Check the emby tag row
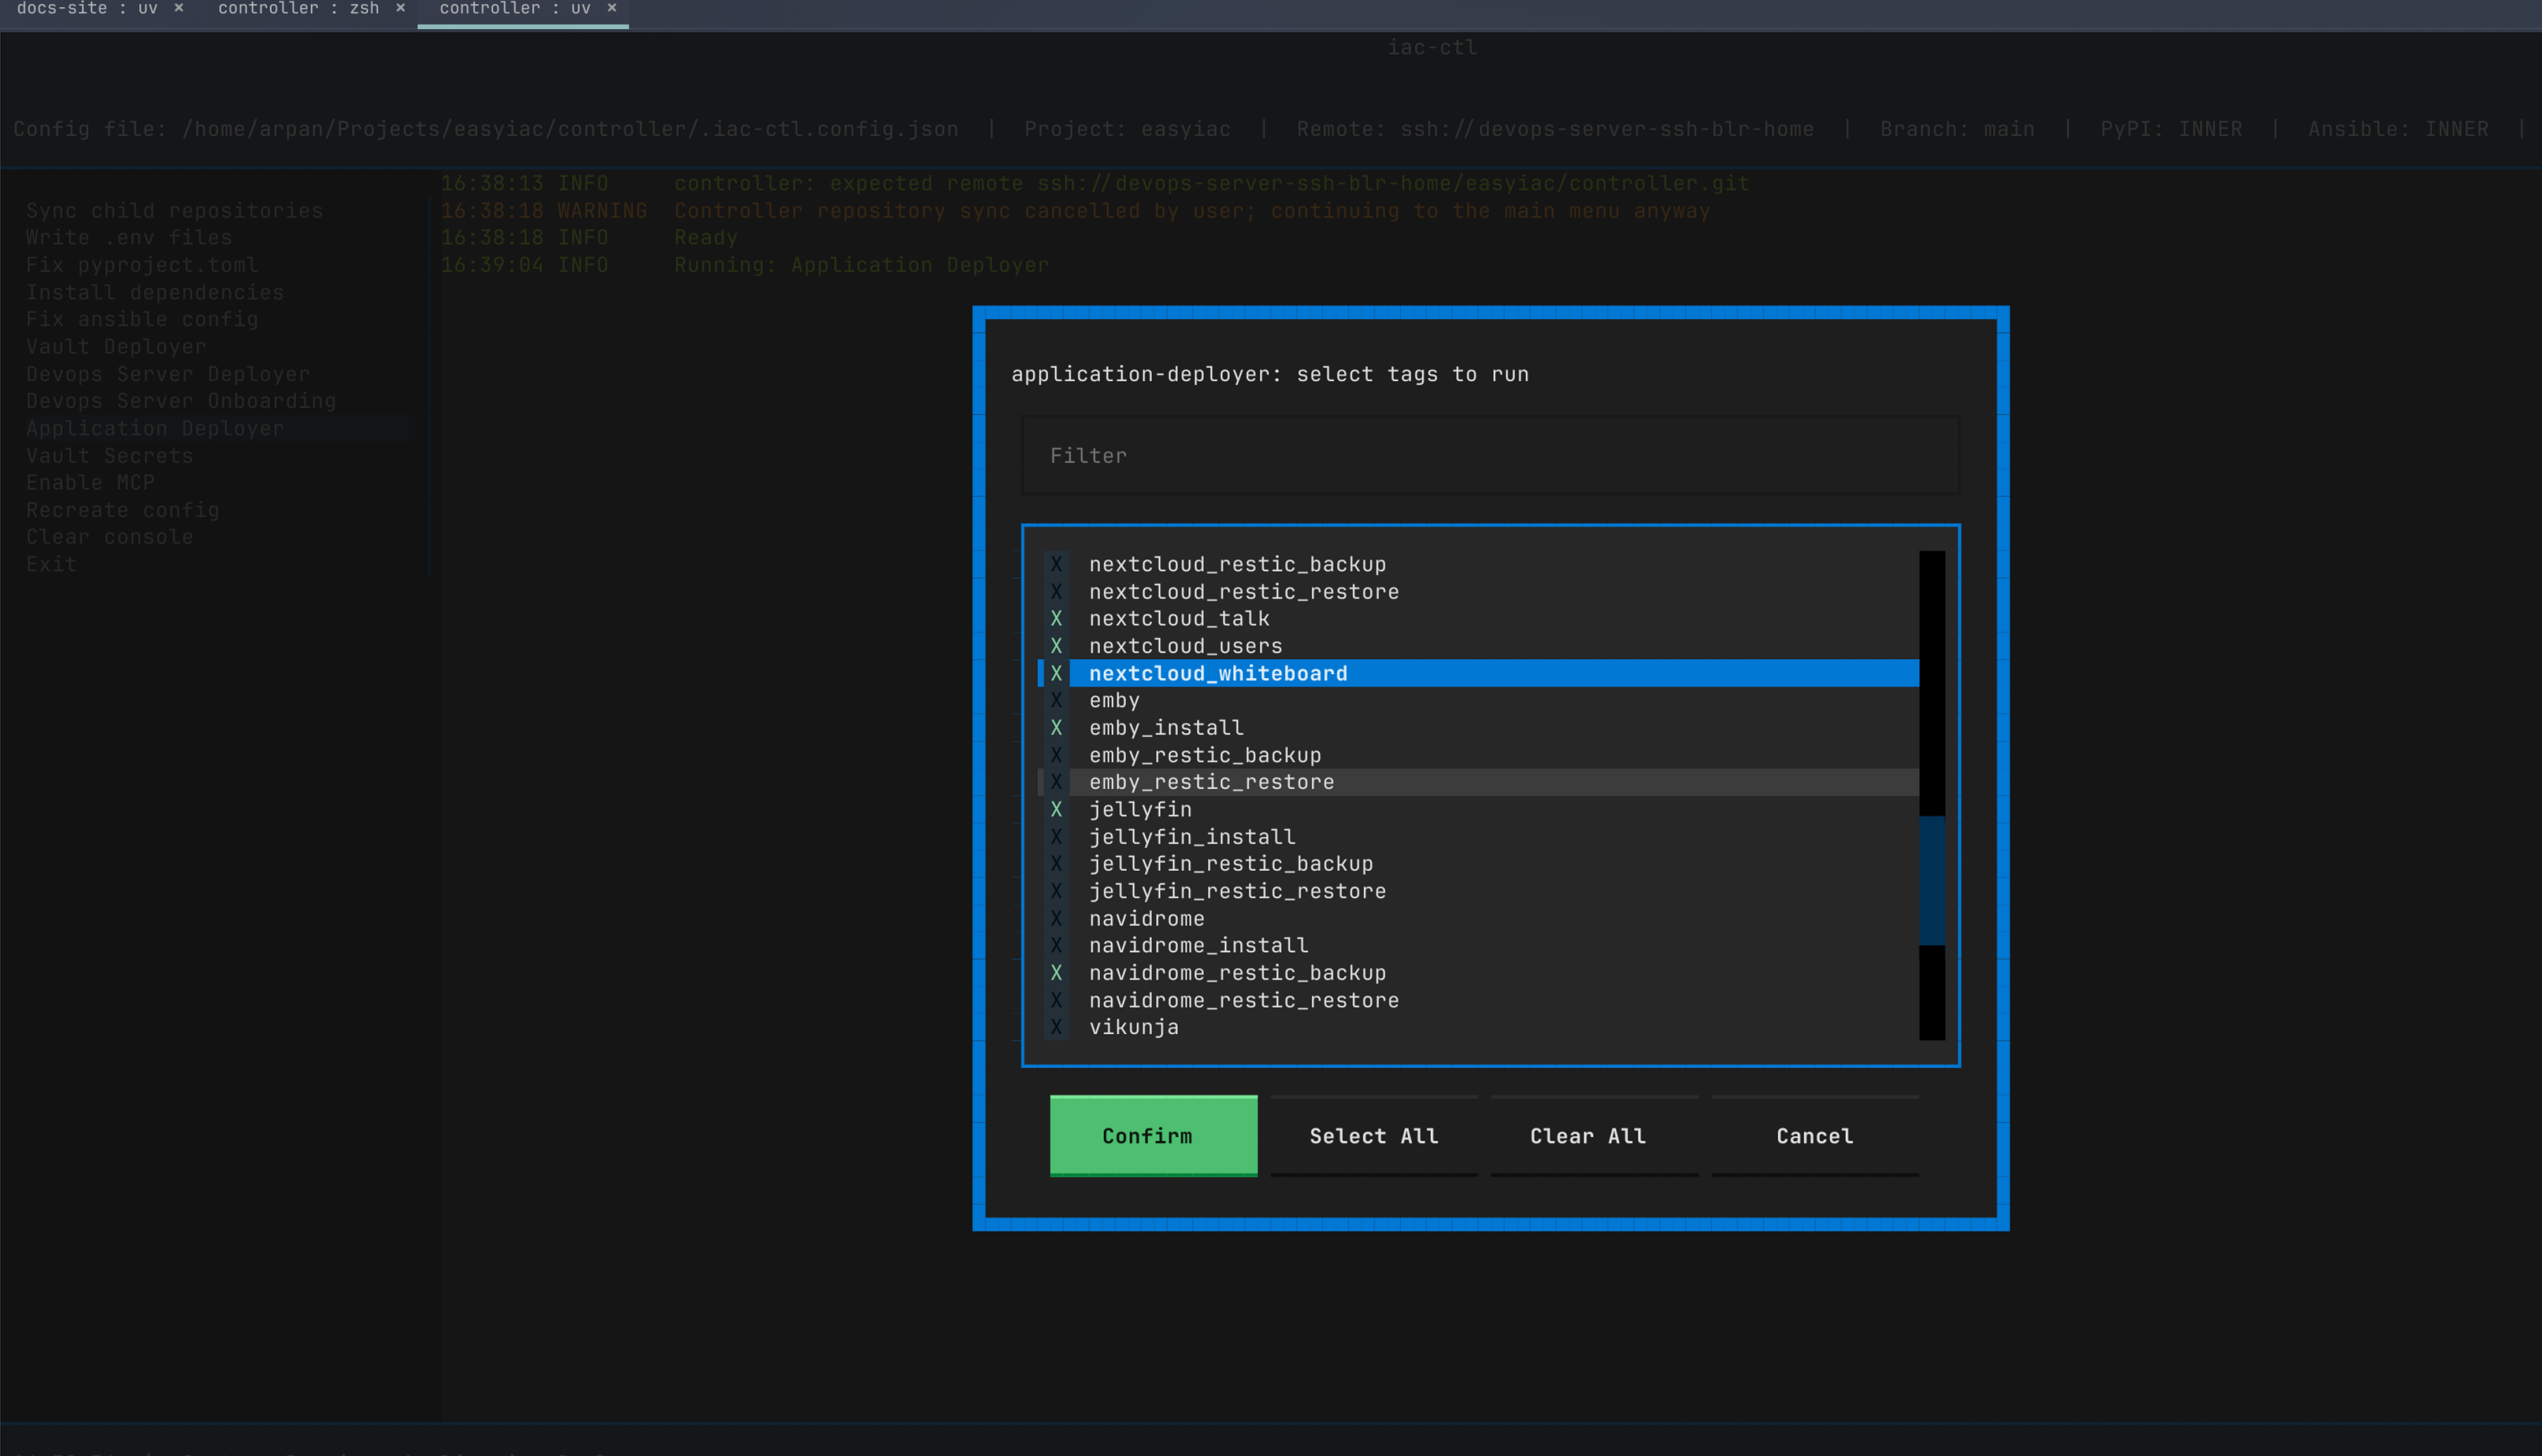The height and width of the screenshot is (1456, 2542). (x=1479, y=700)
